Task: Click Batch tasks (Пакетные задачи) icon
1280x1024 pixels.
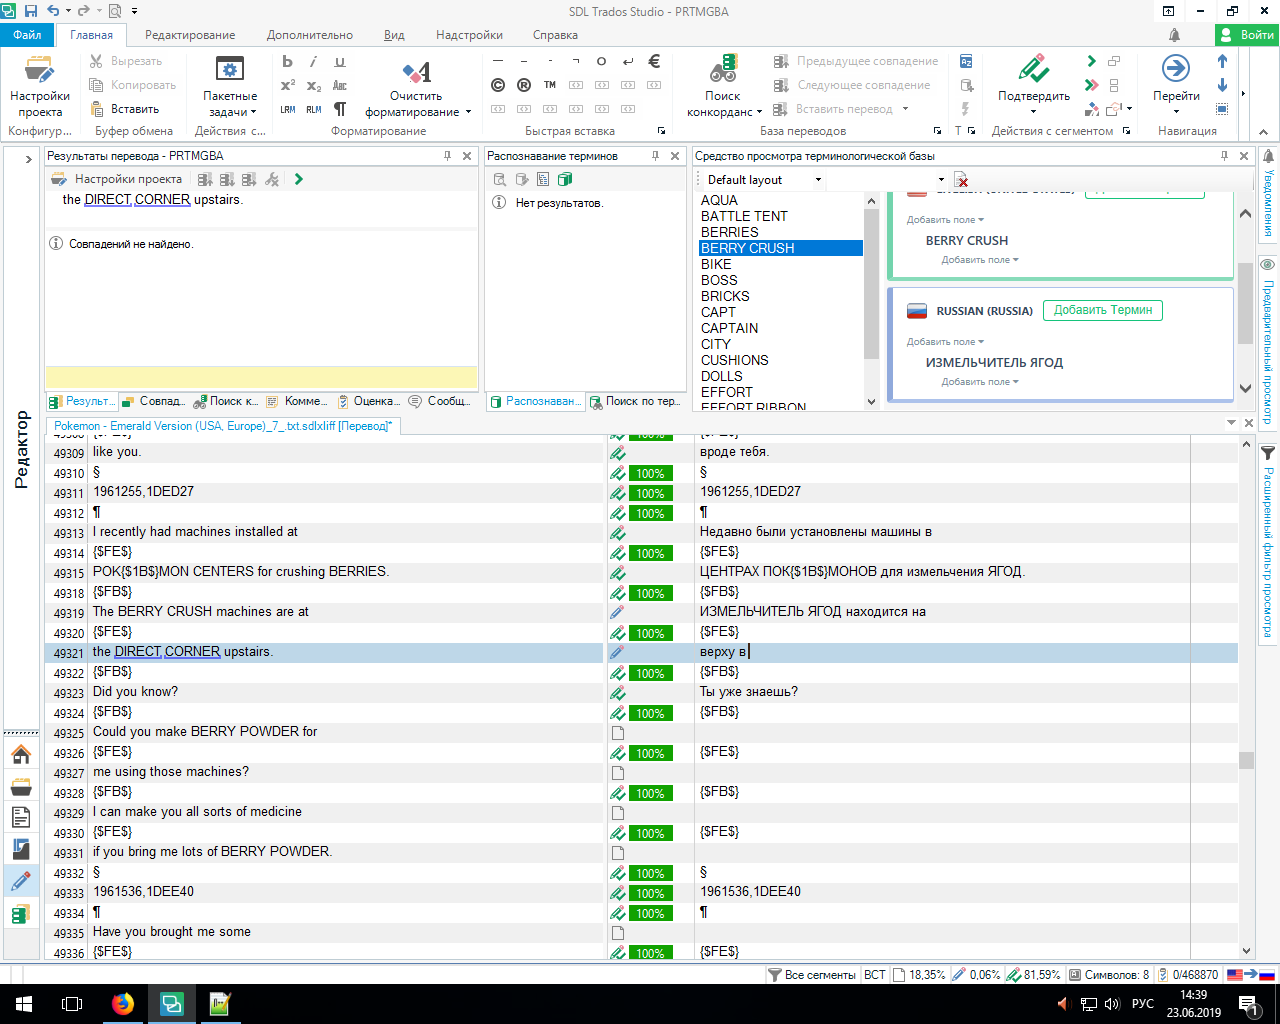Action: point(230,70)
